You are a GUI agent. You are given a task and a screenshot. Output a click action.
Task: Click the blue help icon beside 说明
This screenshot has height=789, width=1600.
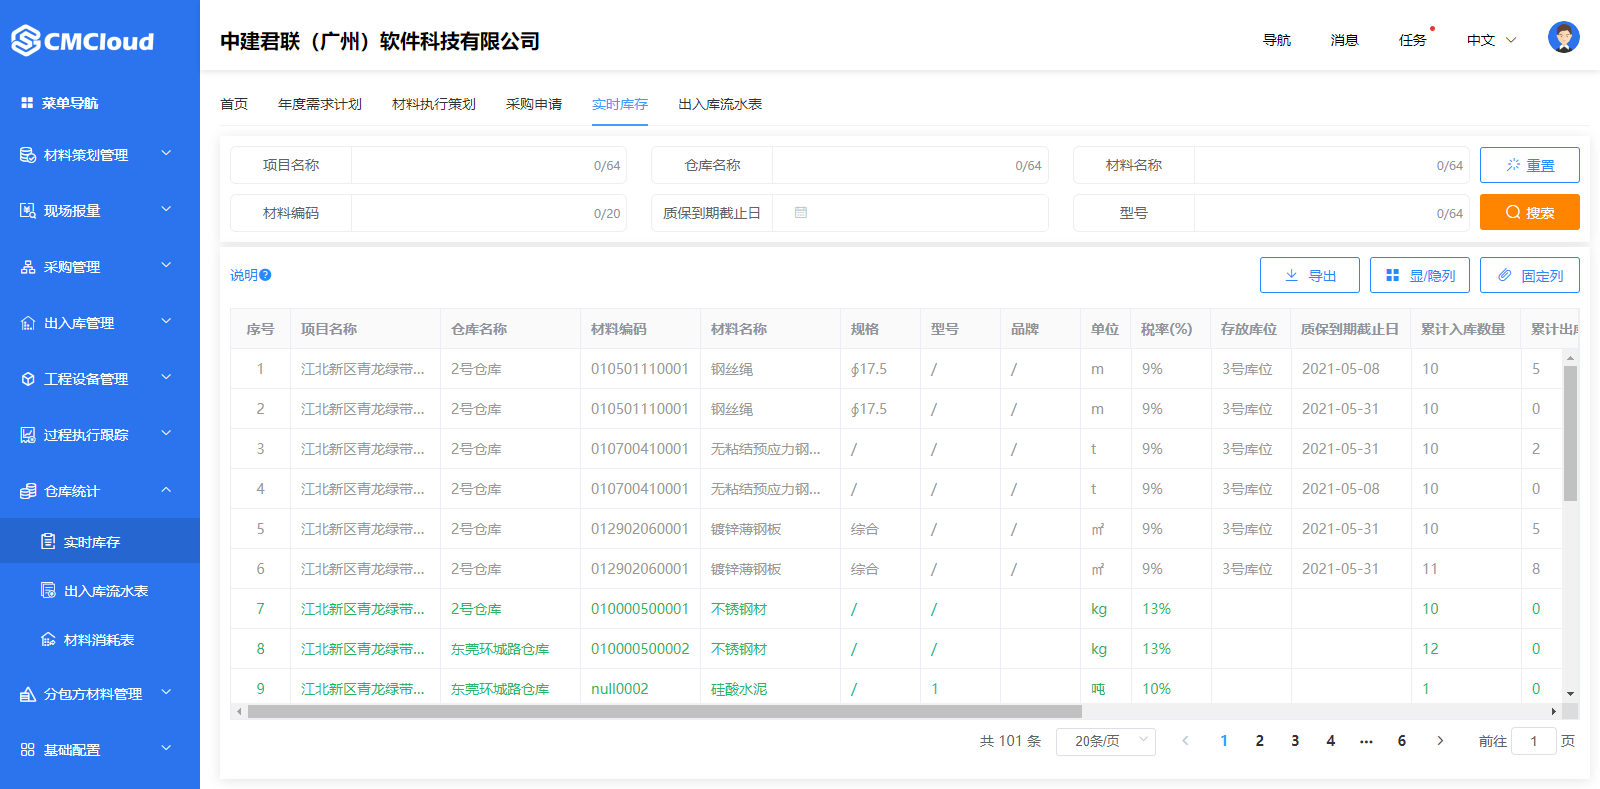(x=266, y=275)
